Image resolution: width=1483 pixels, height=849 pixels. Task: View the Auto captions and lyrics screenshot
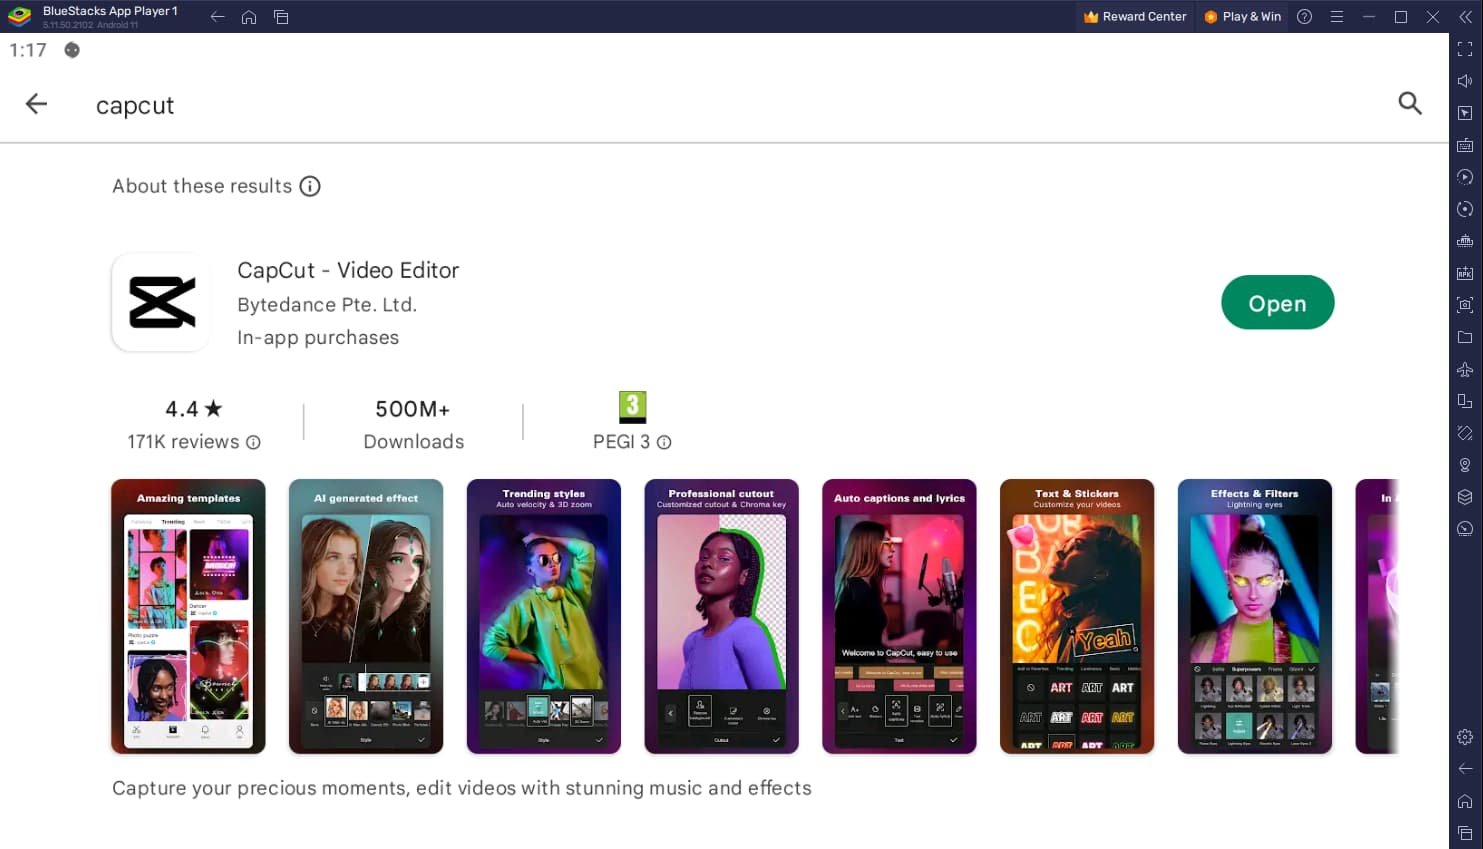[899, 616]
